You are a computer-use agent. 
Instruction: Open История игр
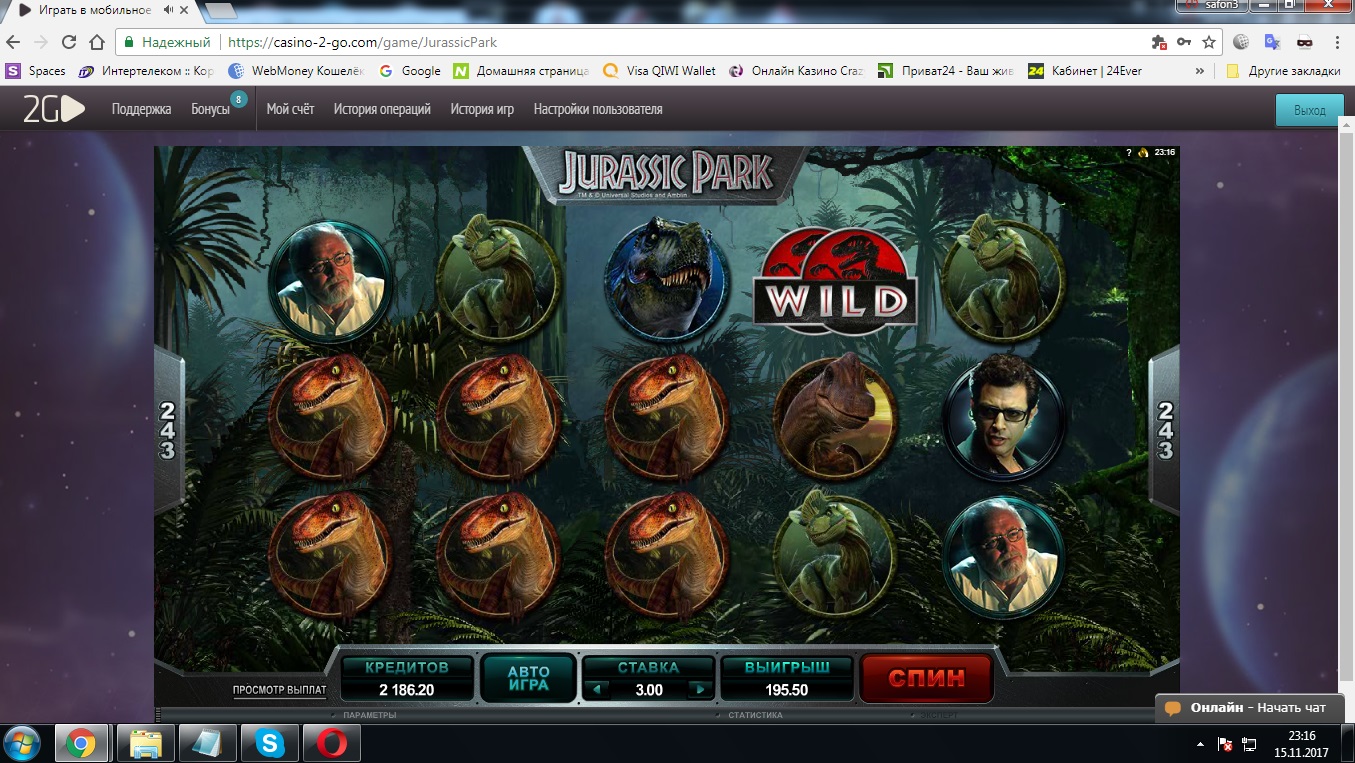[482, 109]
